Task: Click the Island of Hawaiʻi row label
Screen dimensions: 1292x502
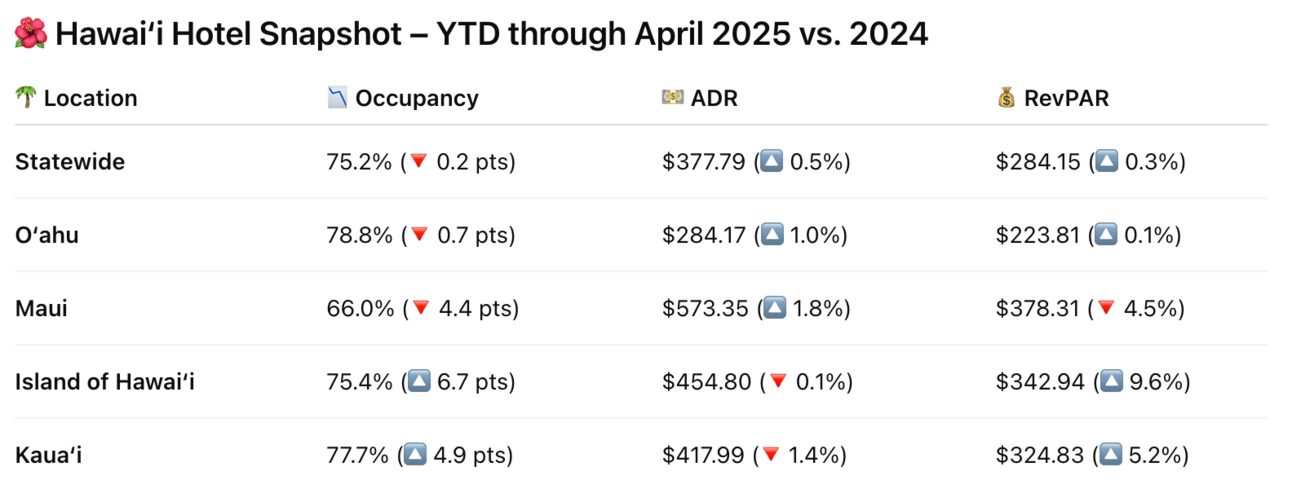Action: (x=105, y=382)
